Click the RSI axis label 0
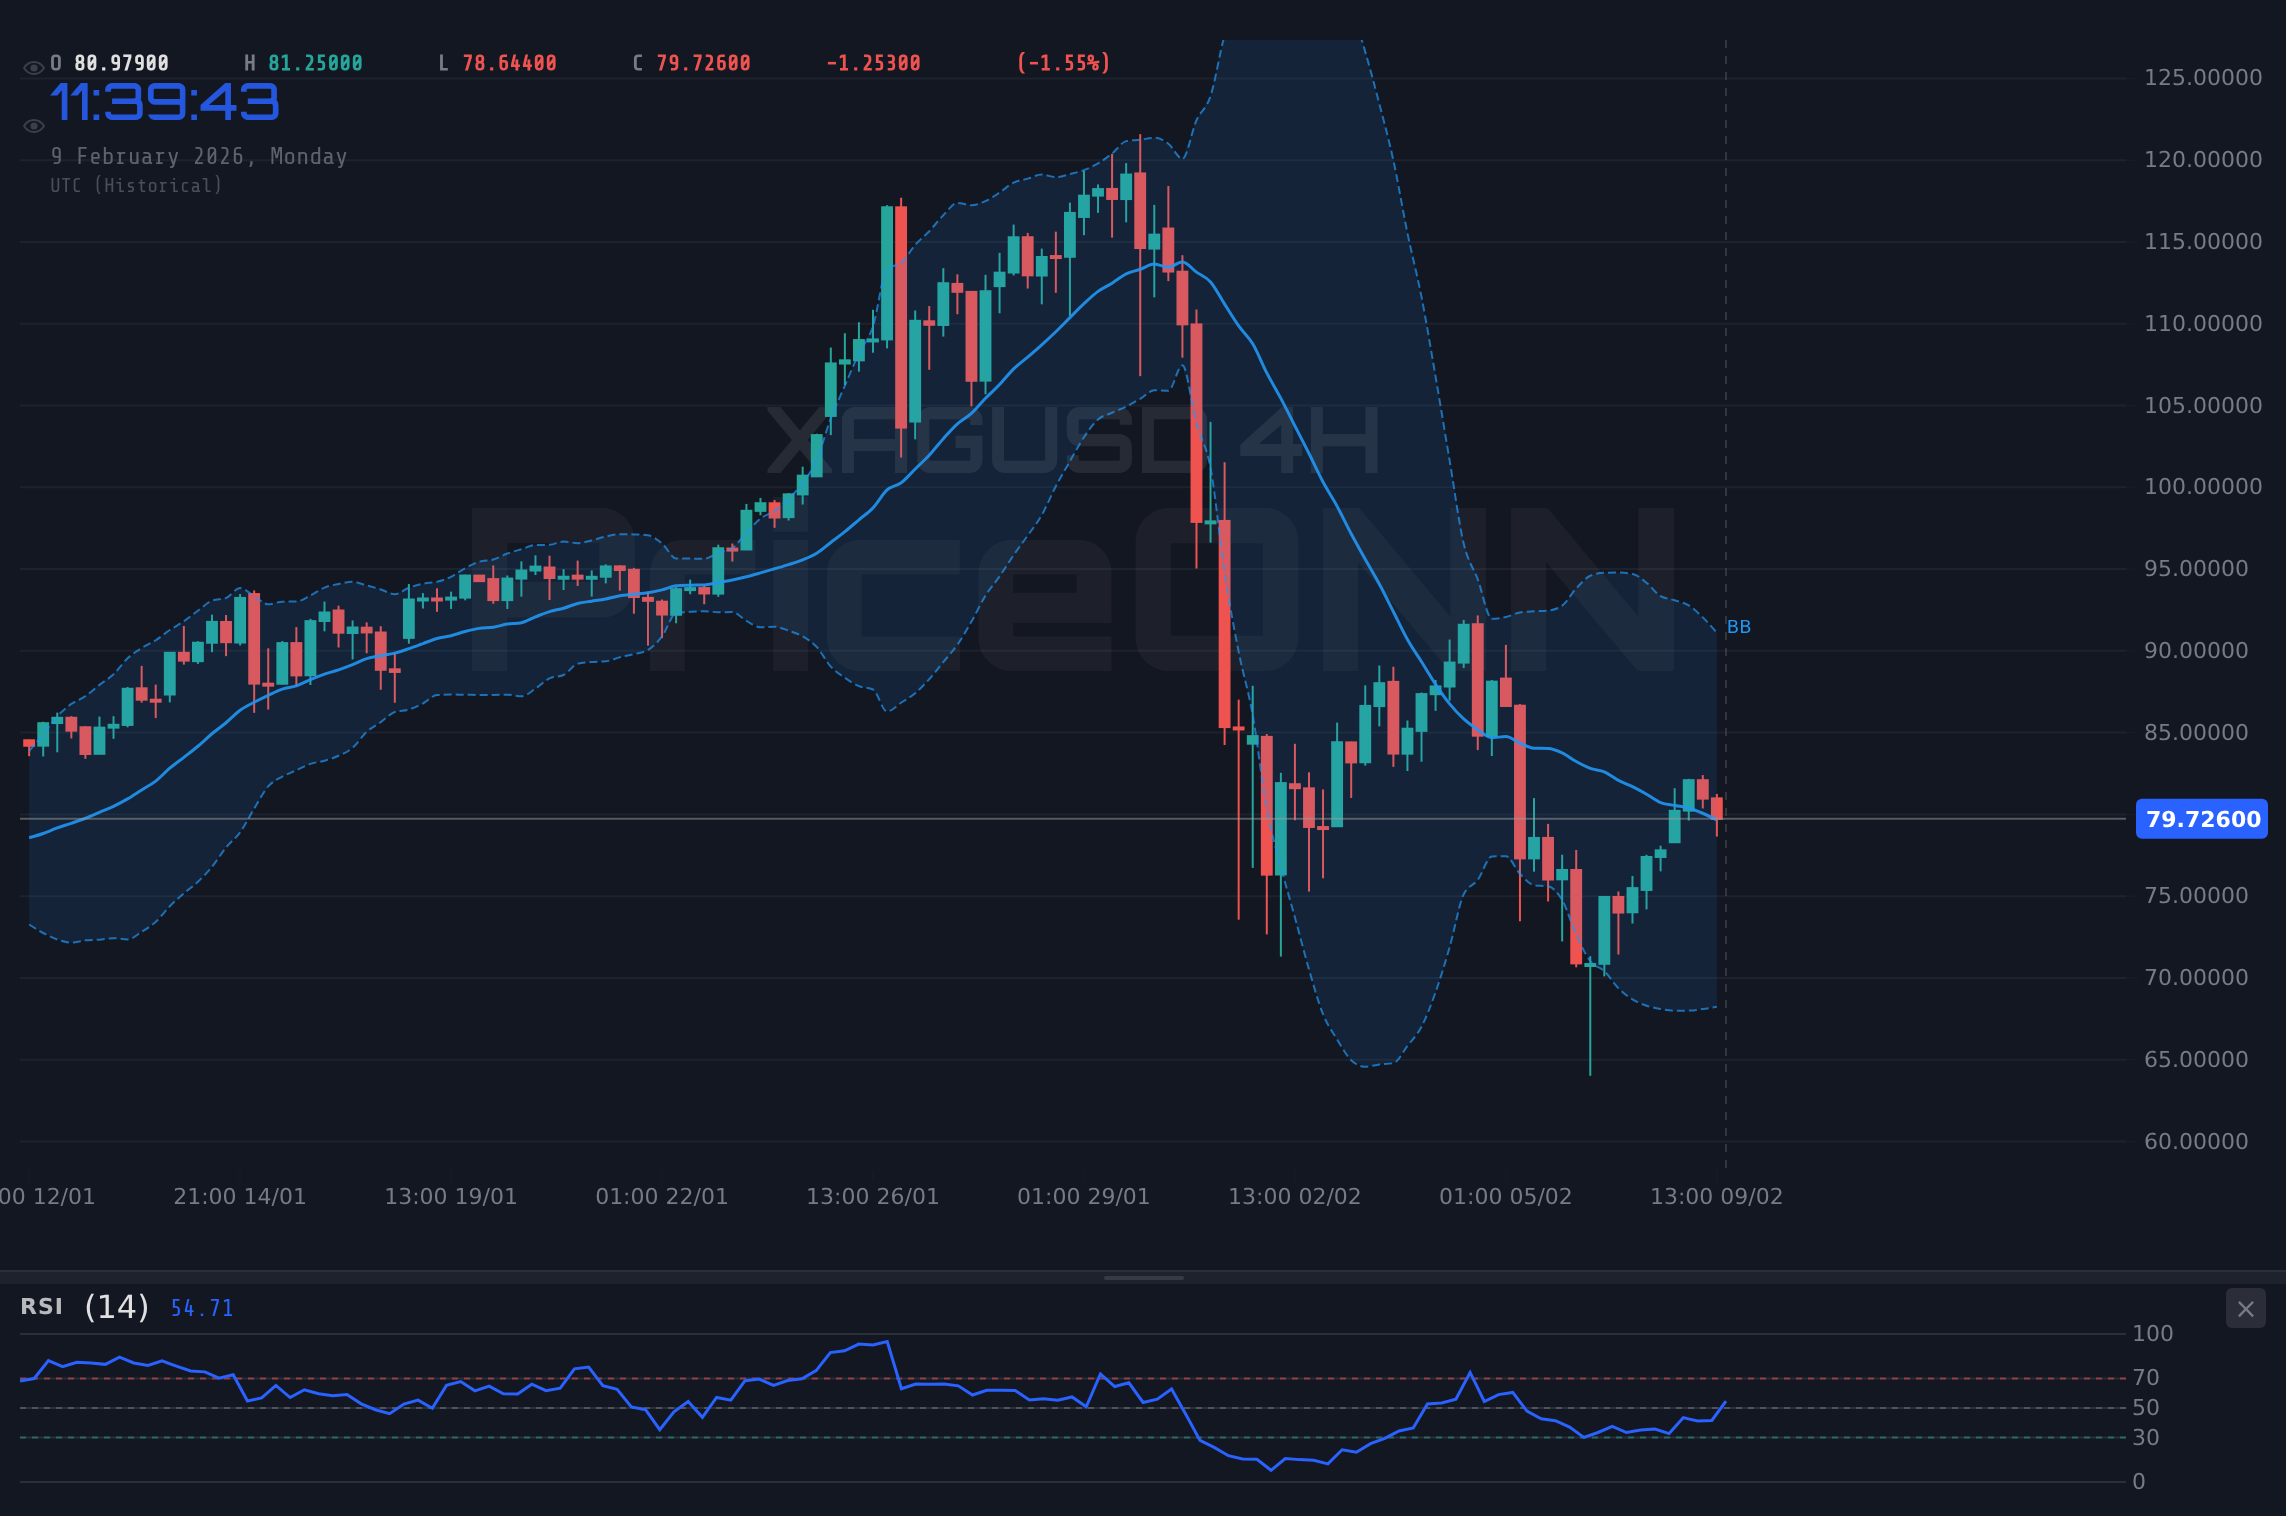Viewport: 2286px width, 1516px height. coord(2139,1482)
